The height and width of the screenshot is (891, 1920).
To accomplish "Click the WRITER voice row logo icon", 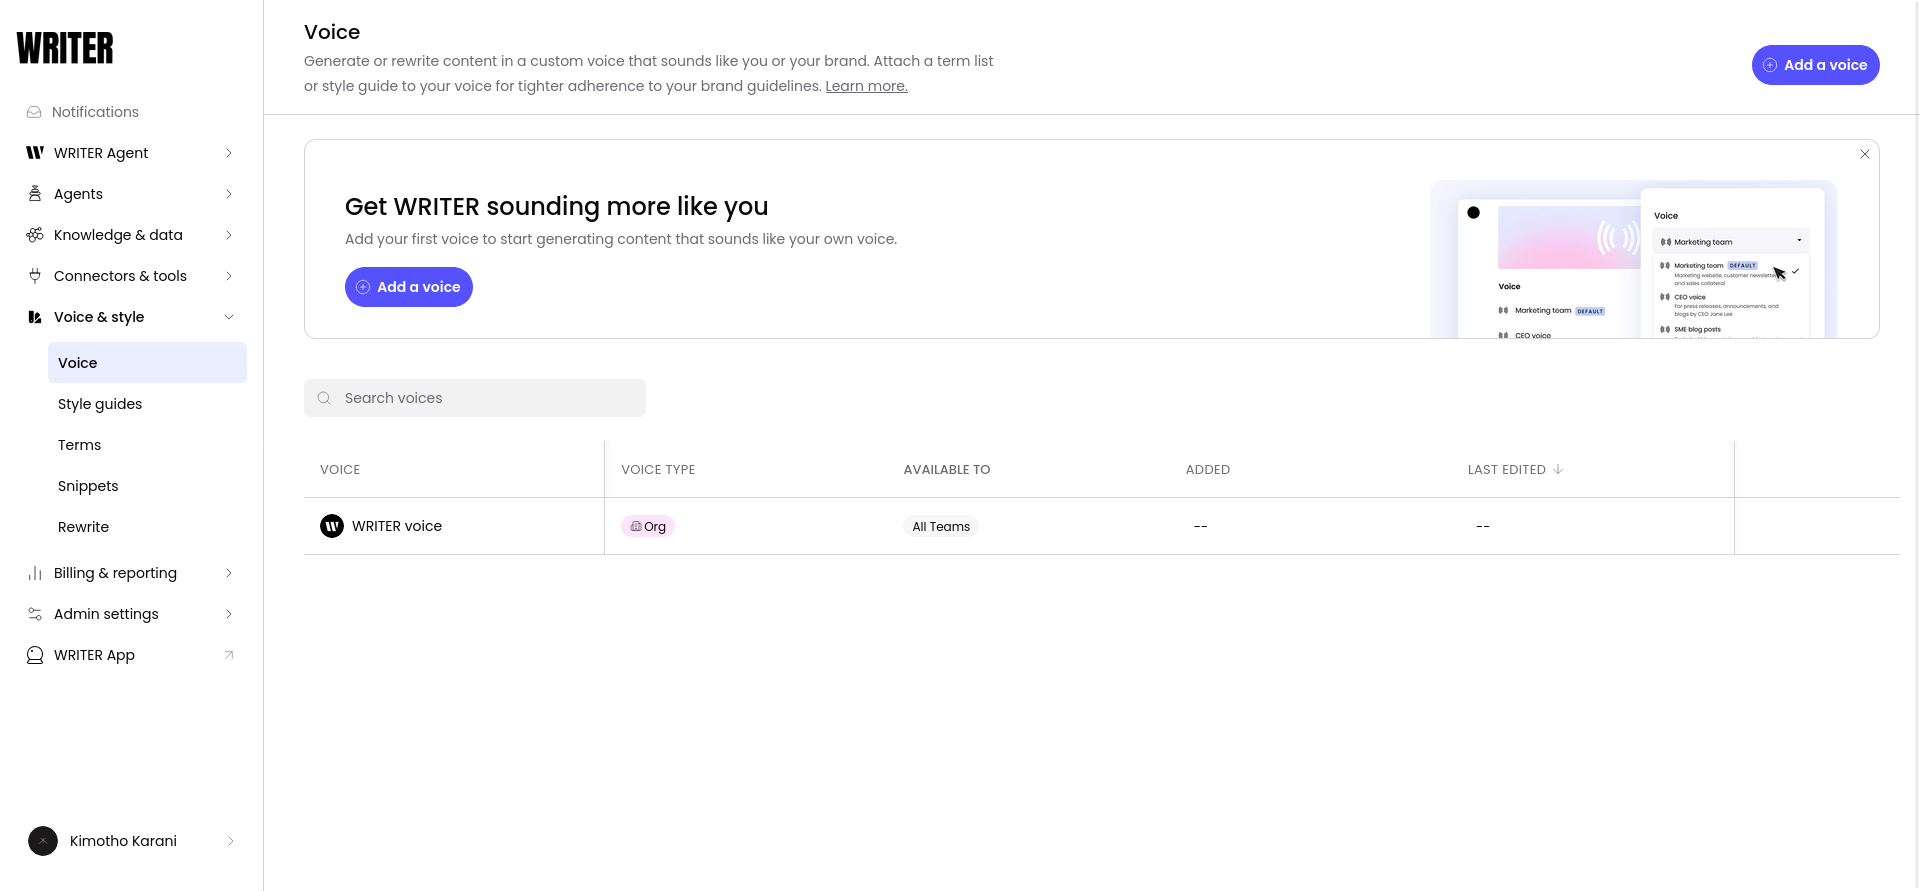I will pos(332,526).
